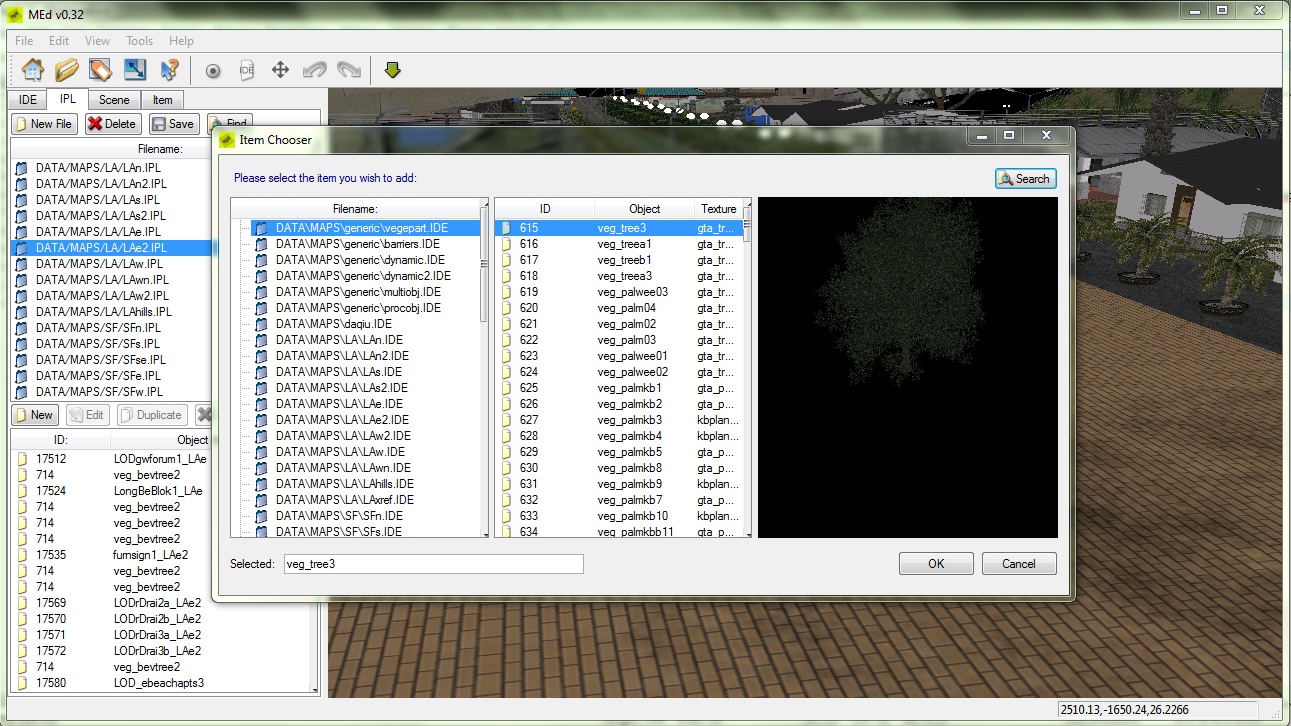Click the blue diagonal arrow toolbar icon

pos(135,70)
